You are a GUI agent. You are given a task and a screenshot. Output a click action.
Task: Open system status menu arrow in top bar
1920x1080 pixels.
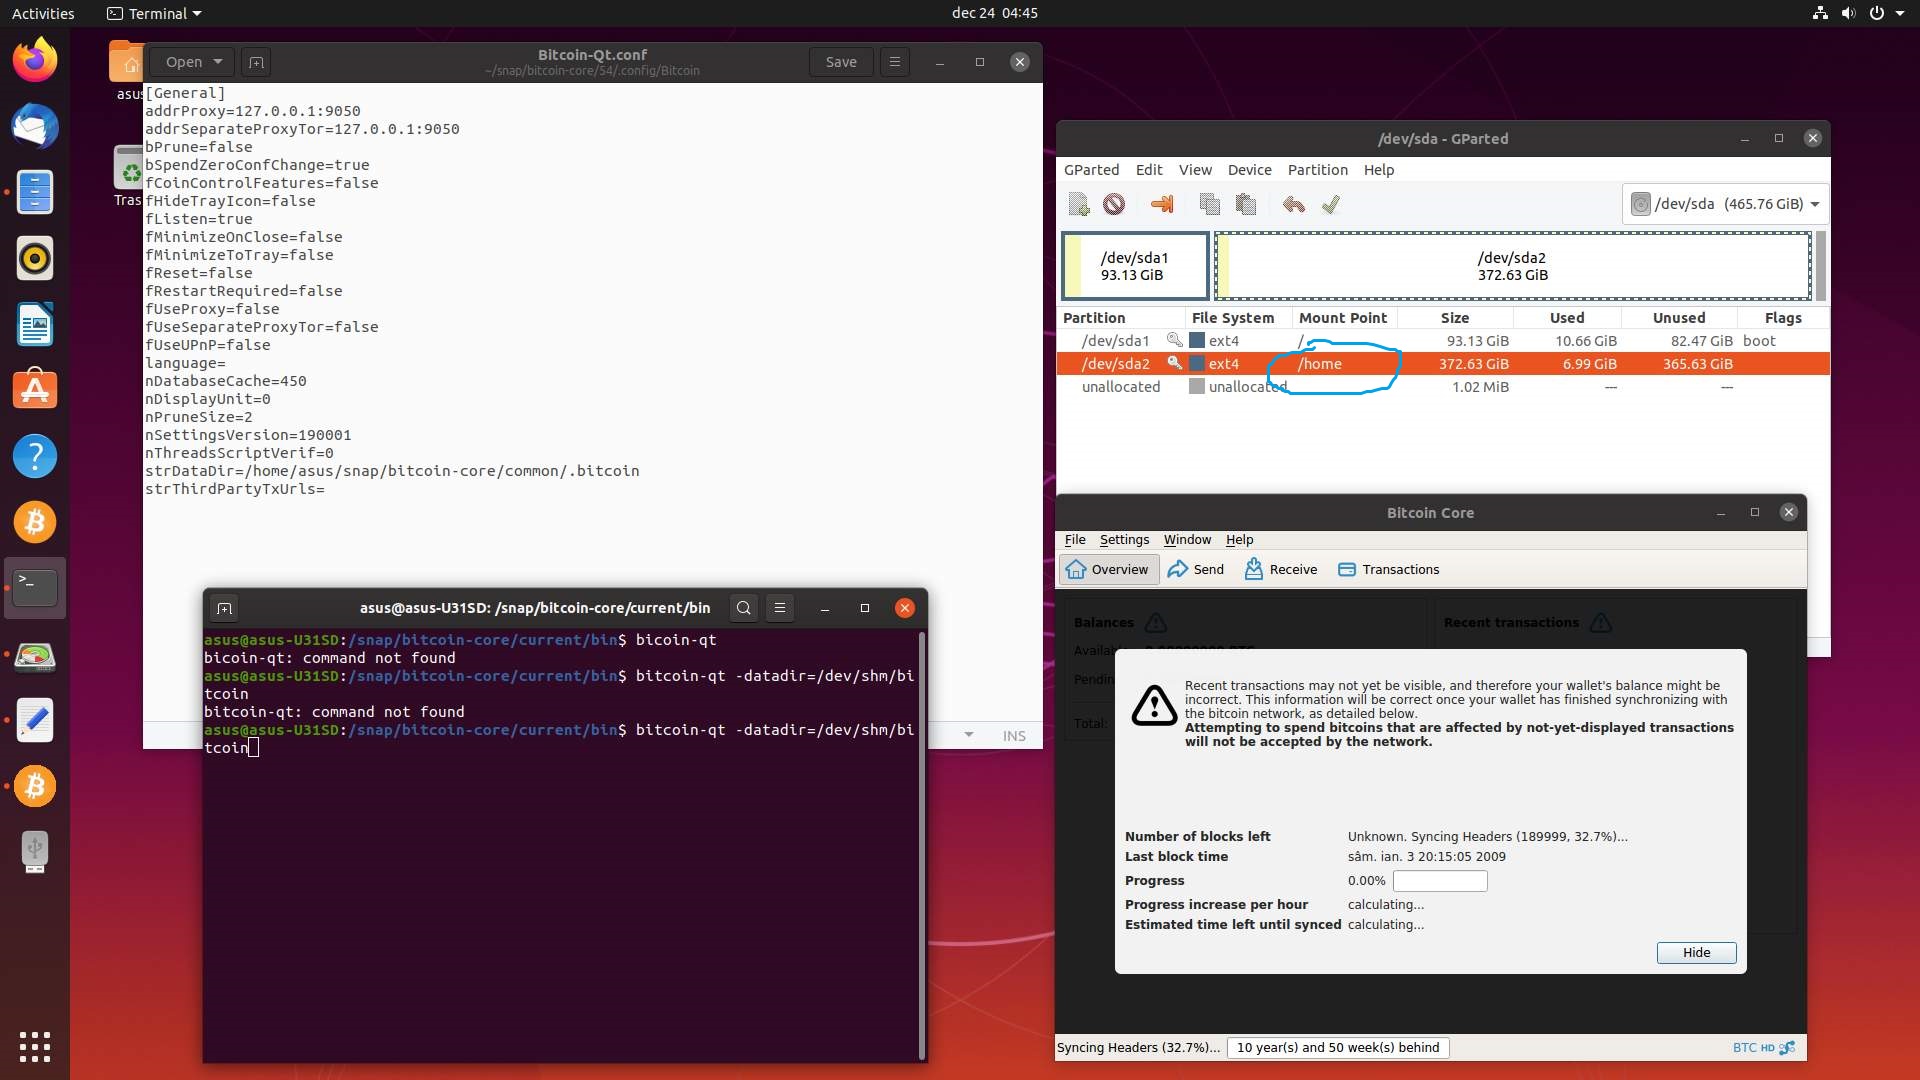(x=1900, y=13)
